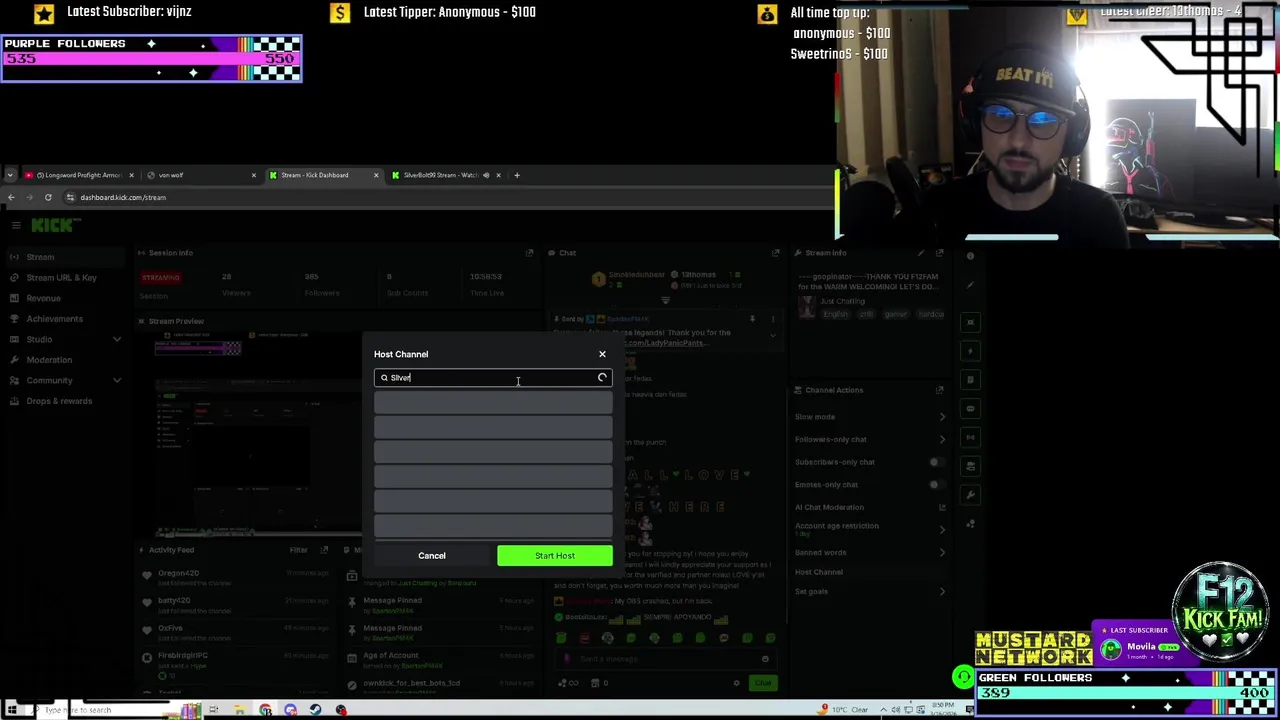Expand Set goals options

(942, 592)
